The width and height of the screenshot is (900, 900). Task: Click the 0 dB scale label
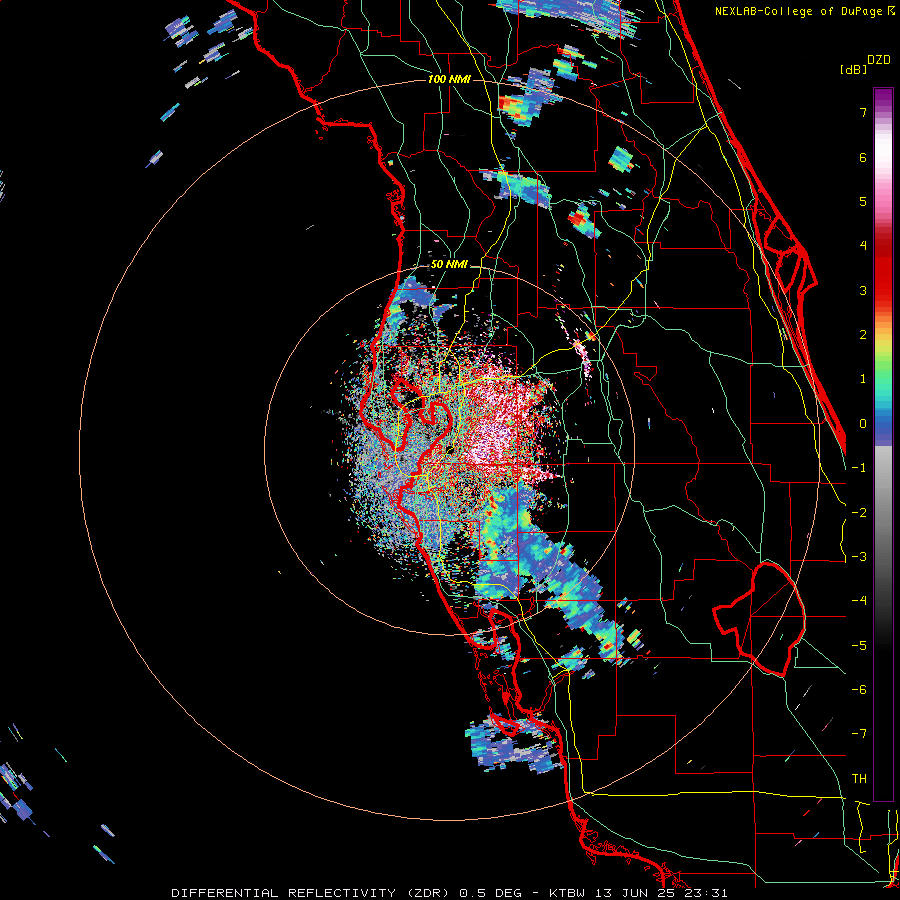863,424
